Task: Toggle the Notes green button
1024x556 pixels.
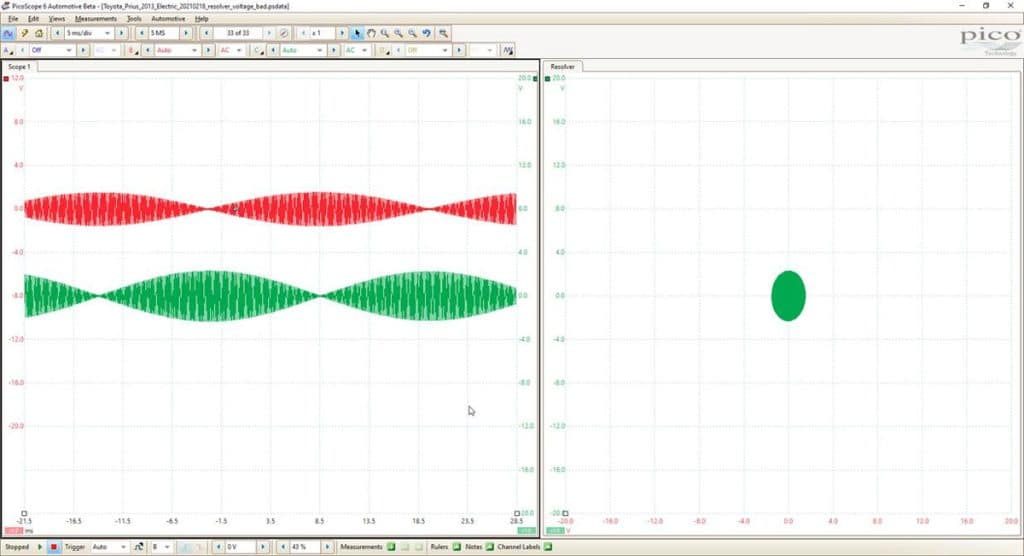Action: 489,547
